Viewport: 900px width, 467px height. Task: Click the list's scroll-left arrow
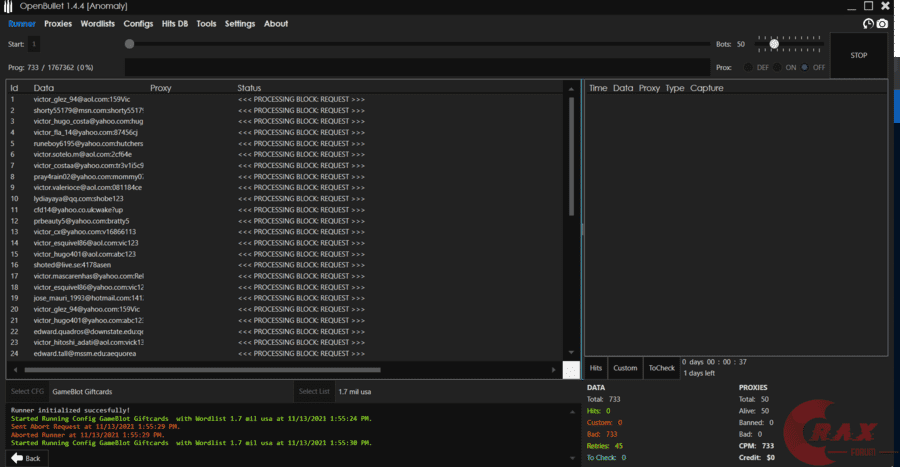tap(11, 370)
